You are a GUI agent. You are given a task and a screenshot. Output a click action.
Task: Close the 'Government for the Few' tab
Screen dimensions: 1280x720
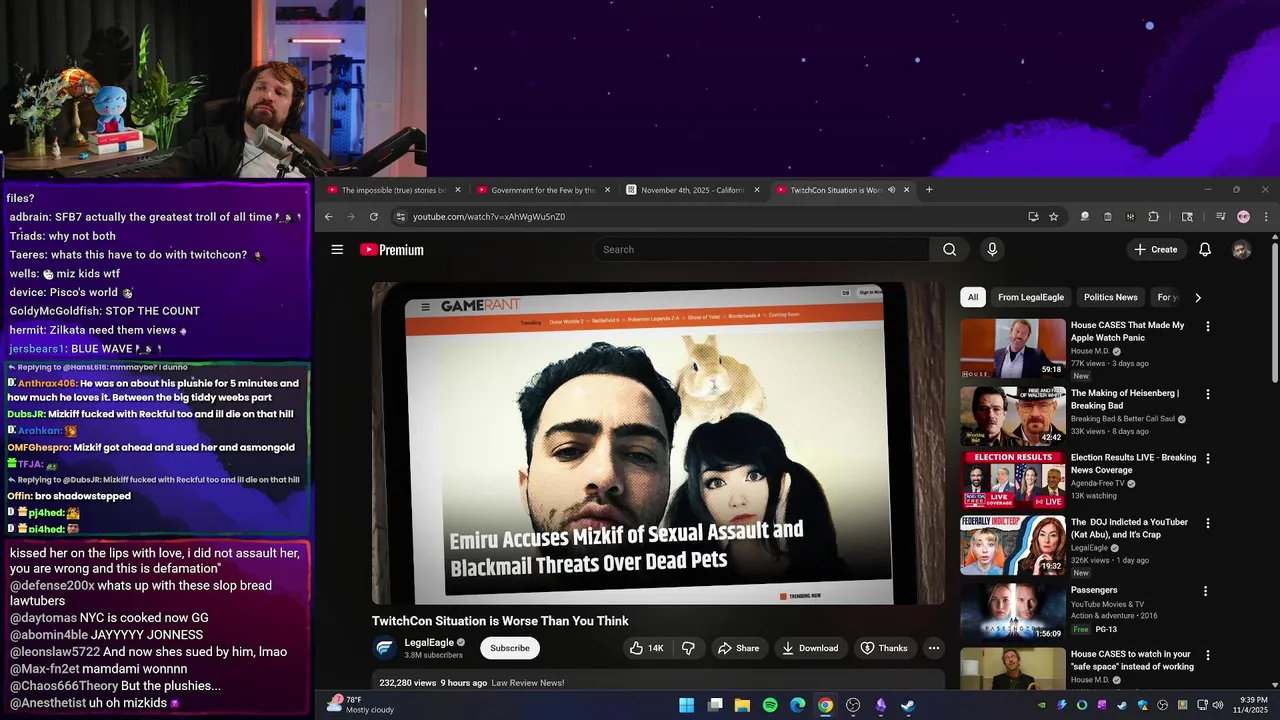point(607,190)
